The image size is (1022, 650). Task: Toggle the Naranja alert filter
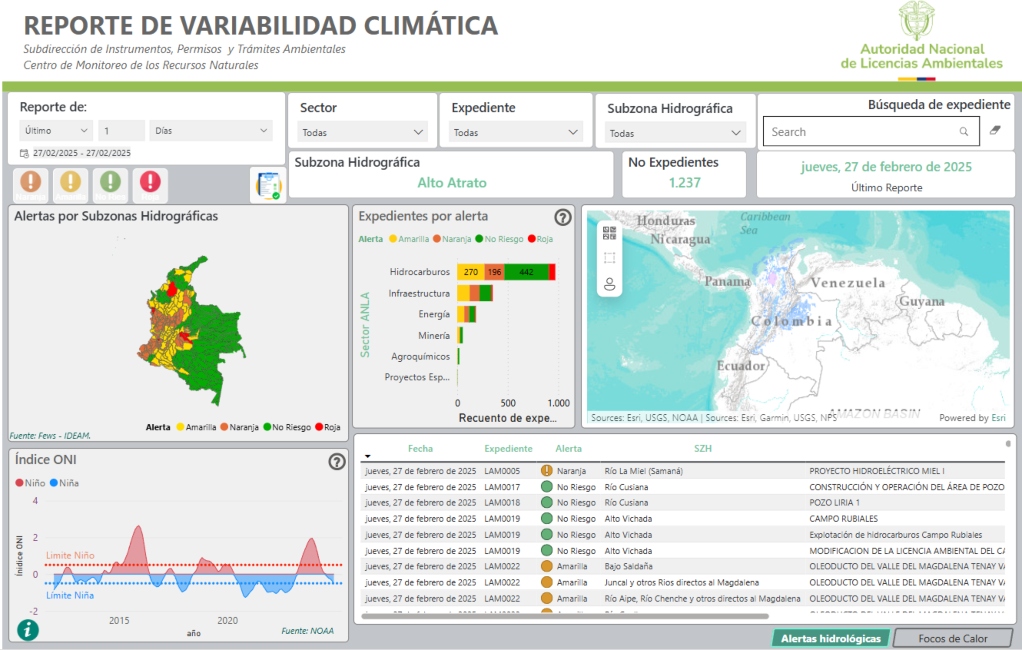click(30, 183)
